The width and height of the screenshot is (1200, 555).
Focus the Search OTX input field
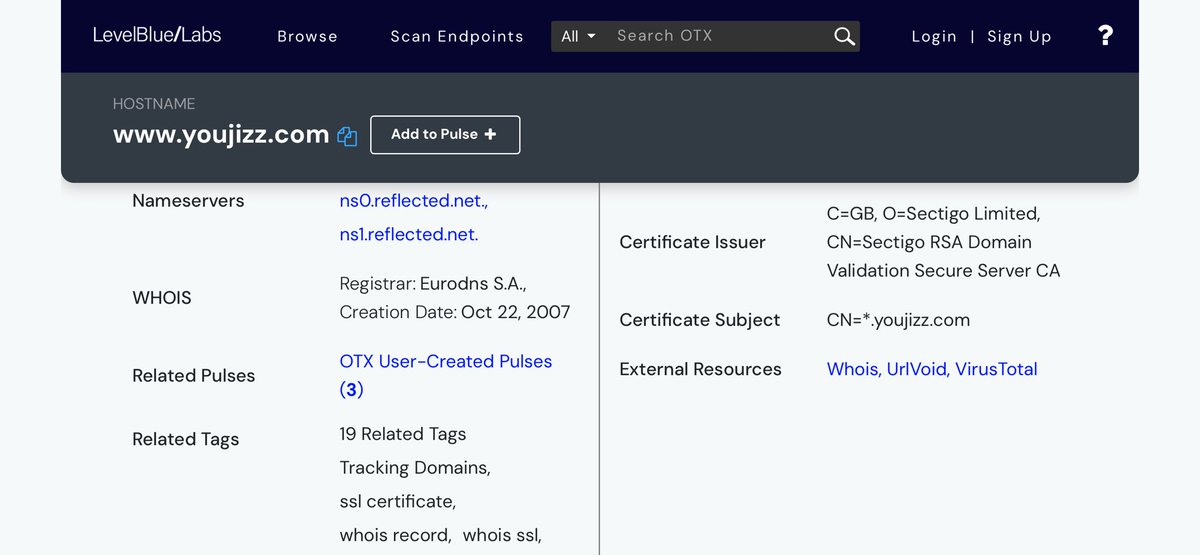(x=720, y=36)
